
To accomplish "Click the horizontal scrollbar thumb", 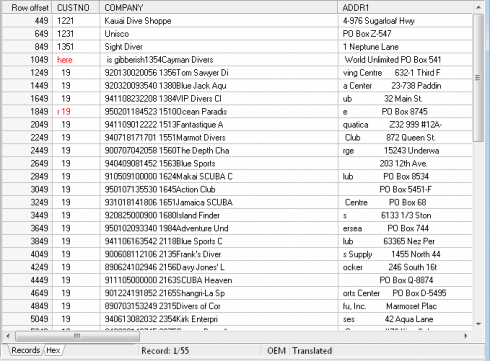I will [x=77, y=336].
